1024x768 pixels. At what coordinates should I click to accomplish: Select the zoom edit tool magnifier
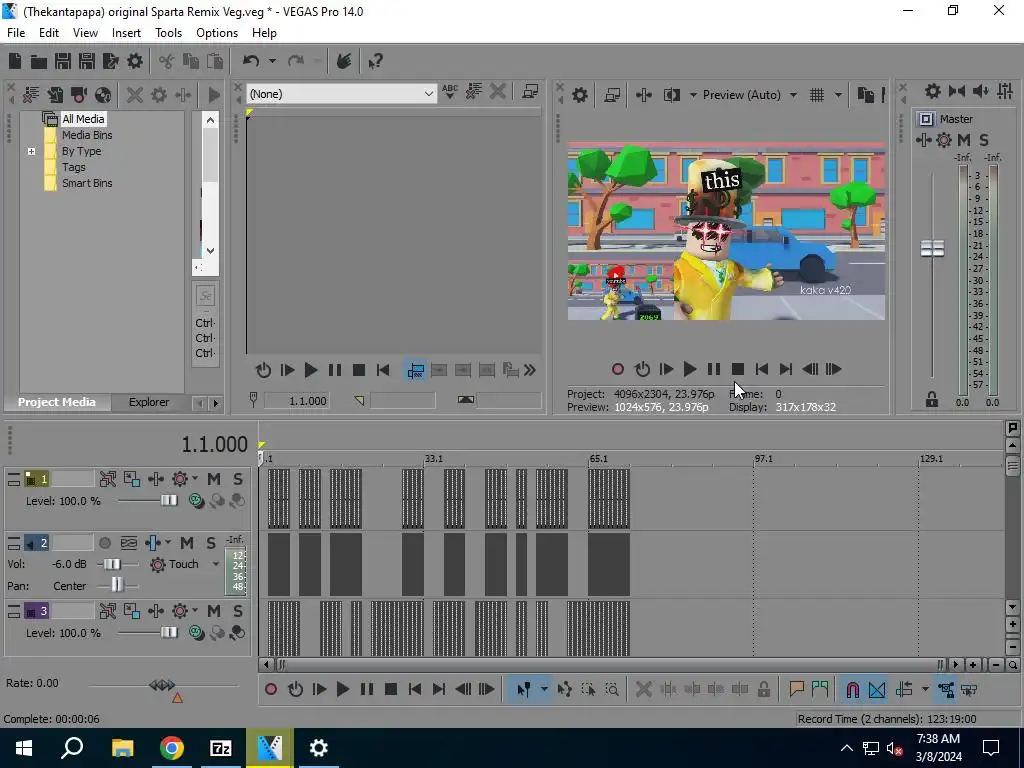[612, 690]
